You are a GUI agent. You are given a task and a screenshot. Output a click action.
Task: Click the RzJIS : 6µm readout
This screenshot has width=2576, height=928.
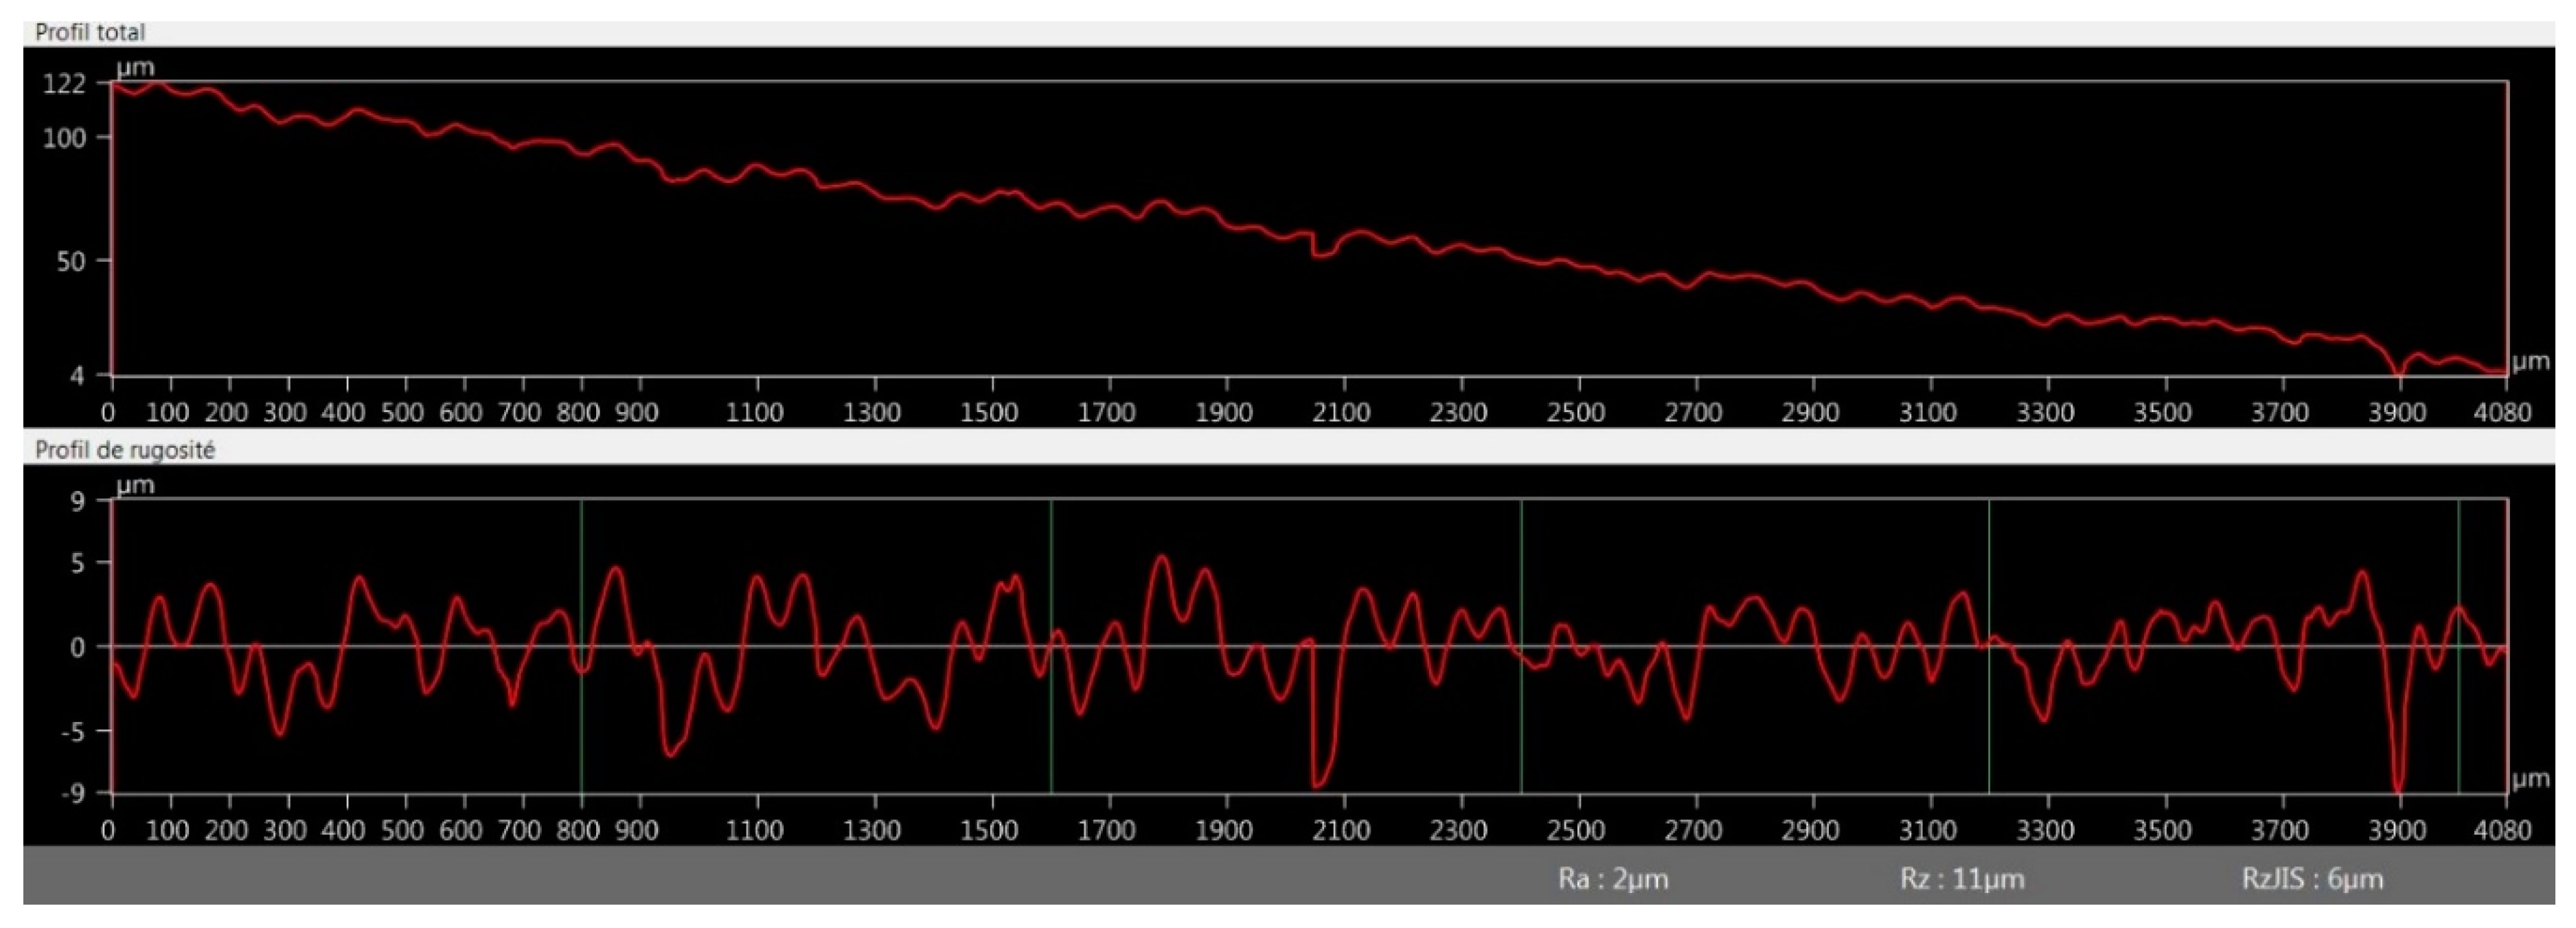coord(2312,879)
